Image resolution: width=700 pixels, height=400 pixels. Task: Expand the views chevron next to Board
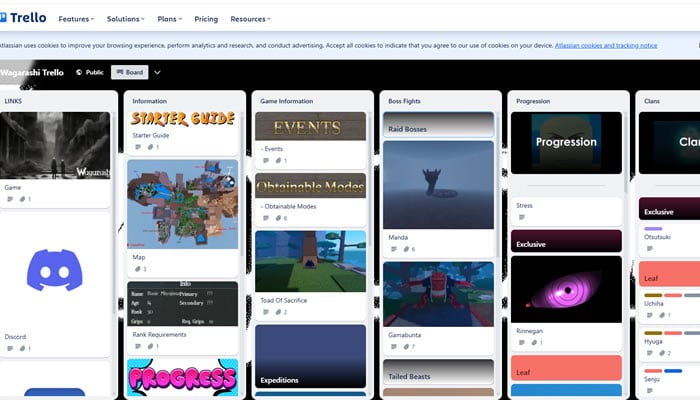click(157, 72)
